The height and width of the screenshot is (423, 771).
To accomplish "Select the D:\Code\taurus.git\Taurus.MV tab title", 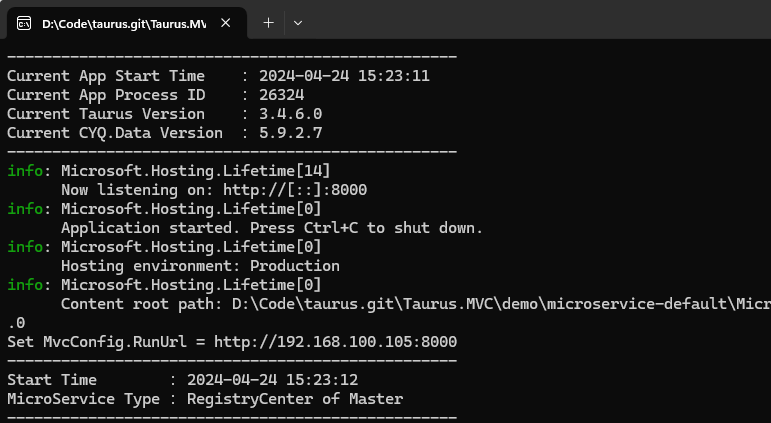I will coord(124,24).
